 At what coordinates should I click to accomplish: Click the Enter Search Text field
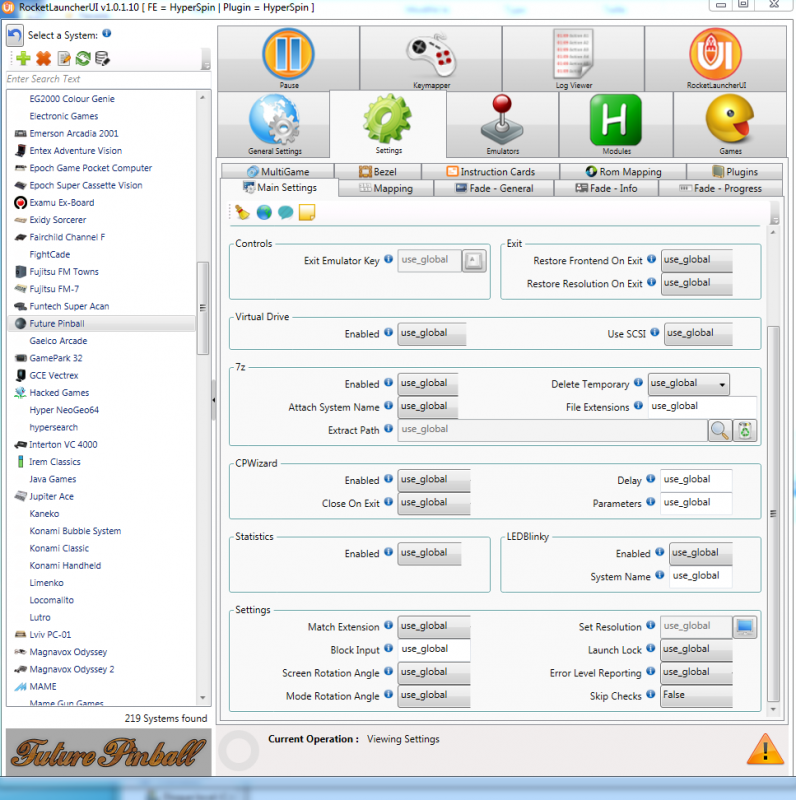click(x=108, y=79)
